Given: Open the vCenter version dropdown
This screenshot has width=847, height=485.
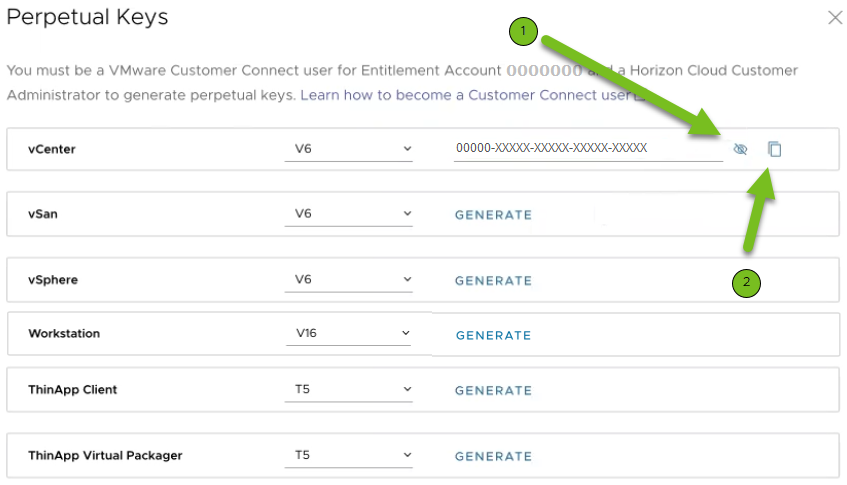Looking at the screenshot, I should (348, 149).
